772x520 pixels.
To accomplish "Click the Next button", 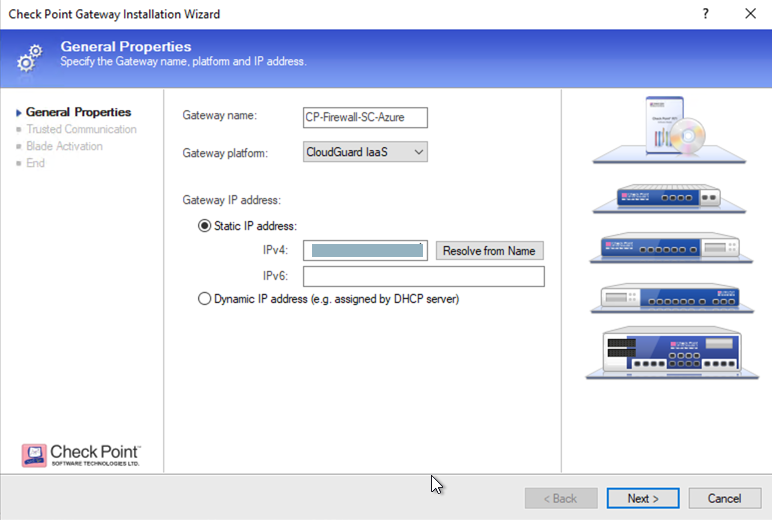I will (x=643, y=498).
